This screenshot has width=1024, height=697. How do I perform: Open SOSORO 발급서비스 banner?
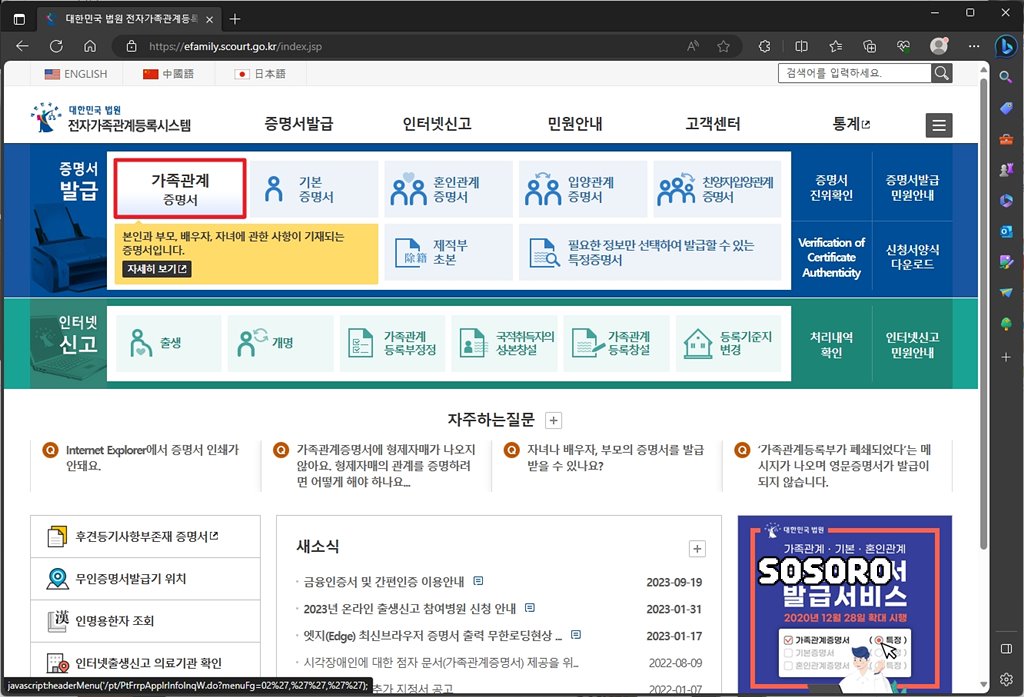click(844, 604)
